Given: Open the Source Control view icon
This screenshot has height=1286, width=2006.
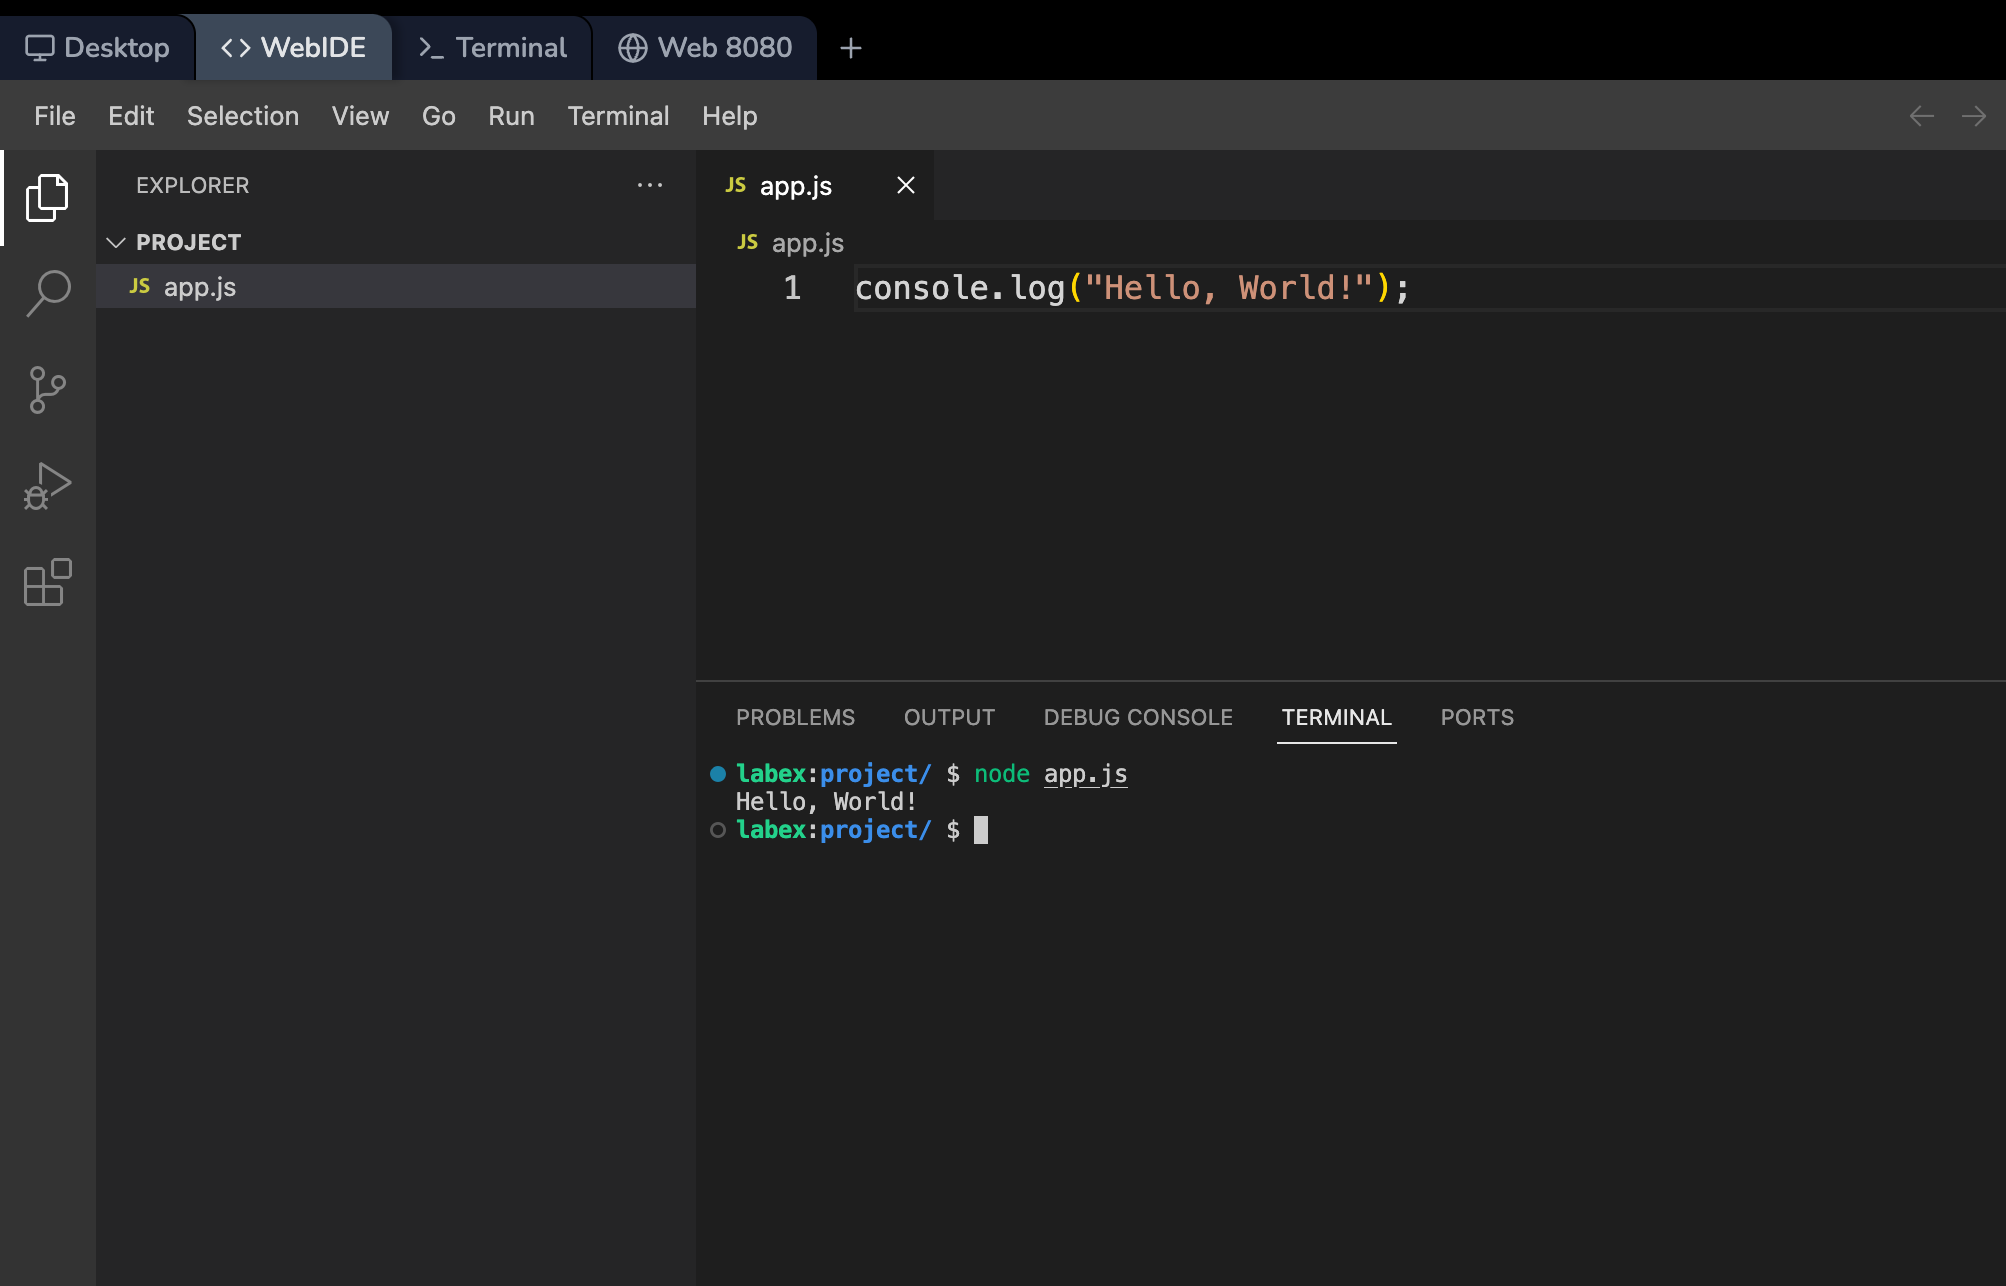Looking at the screenshot, I should point(47,390).
